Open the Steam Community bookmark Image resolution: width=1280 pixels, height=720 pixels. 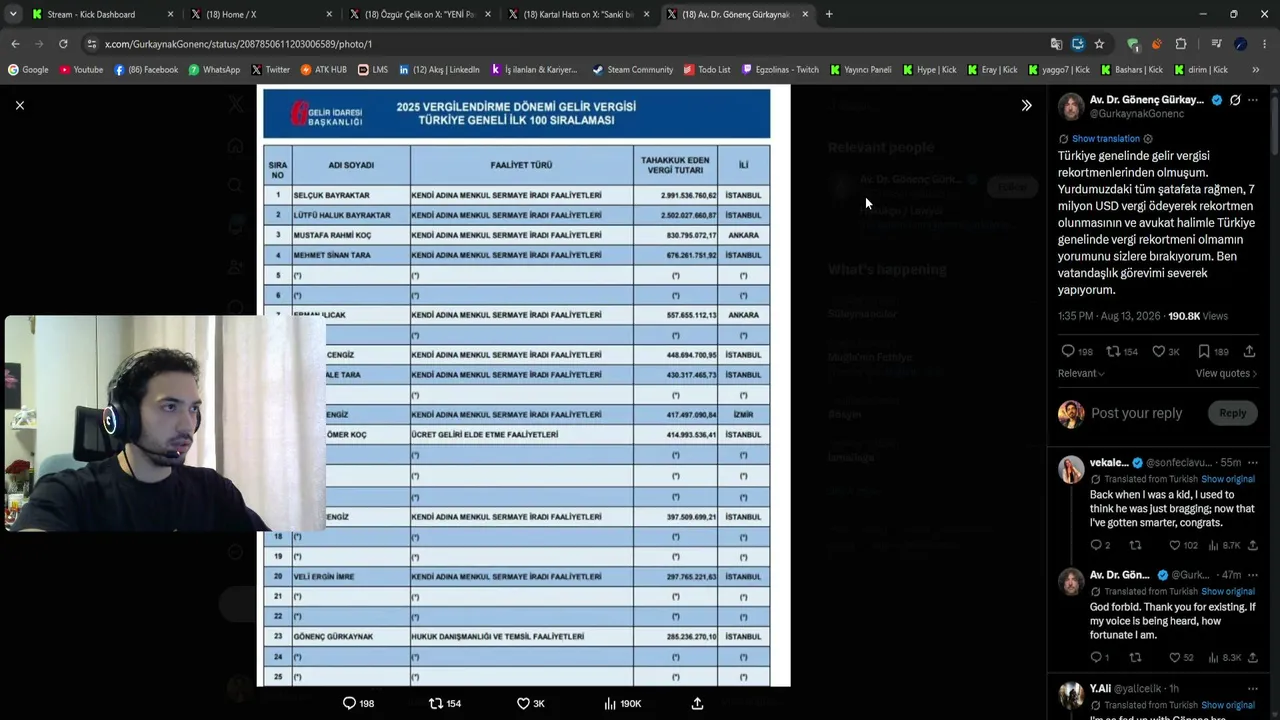point(632,70)
